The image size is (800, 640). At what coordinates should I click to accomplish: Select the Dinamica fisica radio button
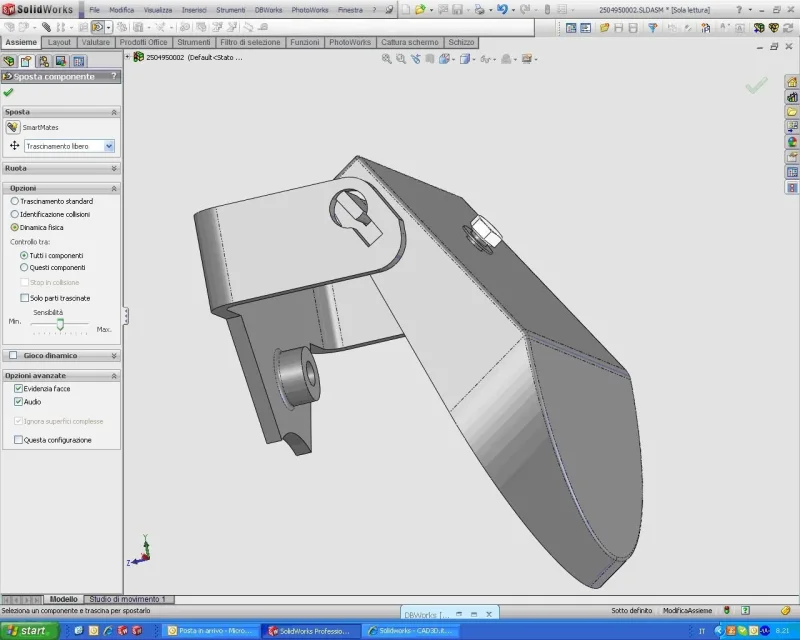pos(14,227)
